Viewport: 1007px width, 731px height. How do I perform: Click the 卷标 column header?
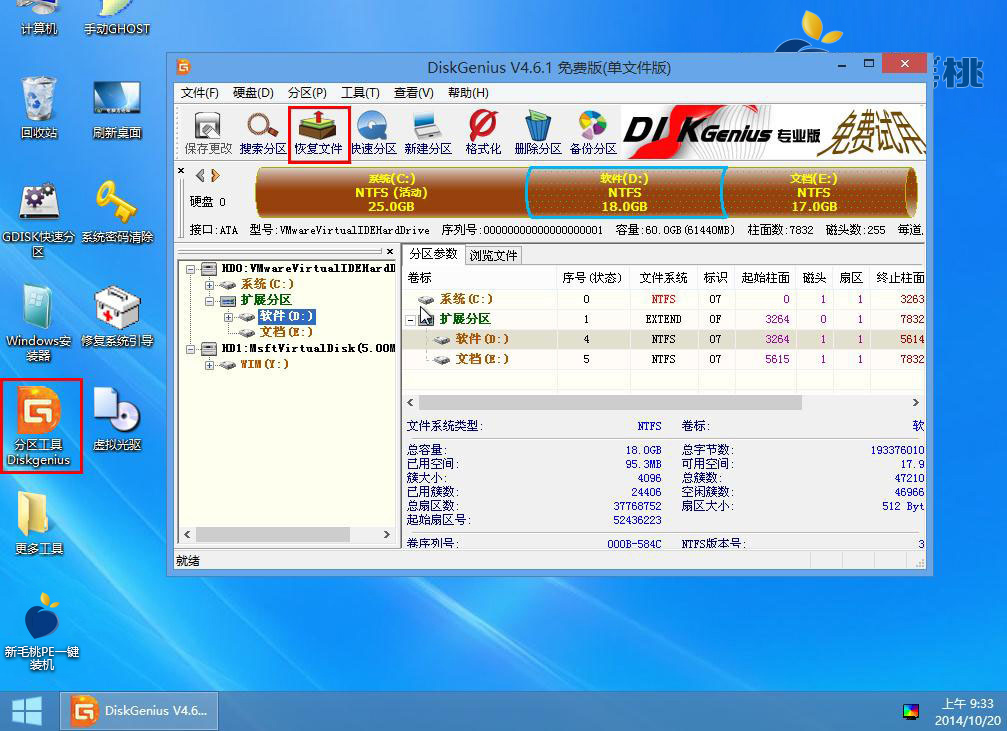pos(480,278)
